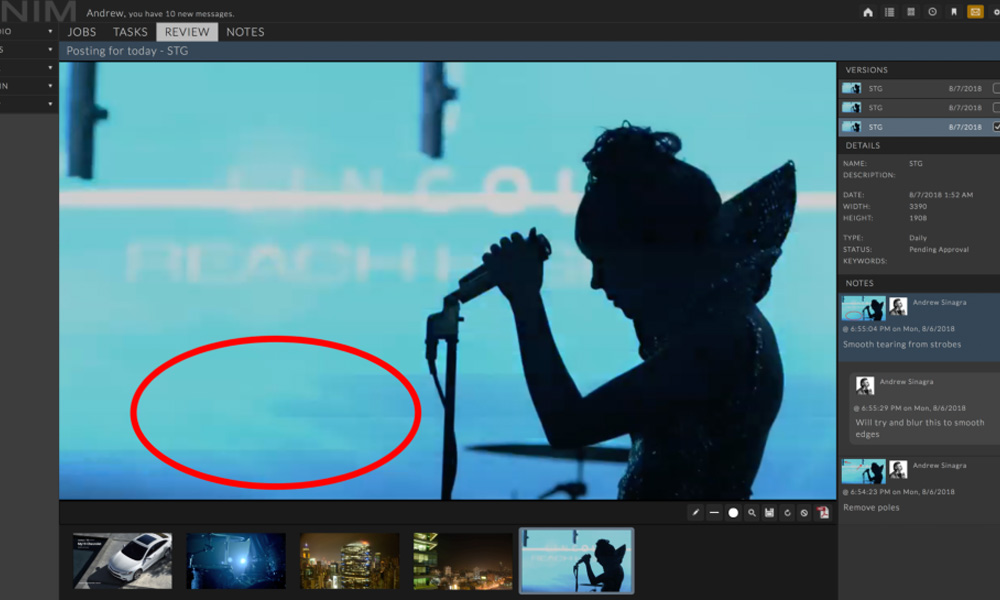Export review as PDF
The width and height of the screenshot is (1000, 600).
click(x=823, y=513)
